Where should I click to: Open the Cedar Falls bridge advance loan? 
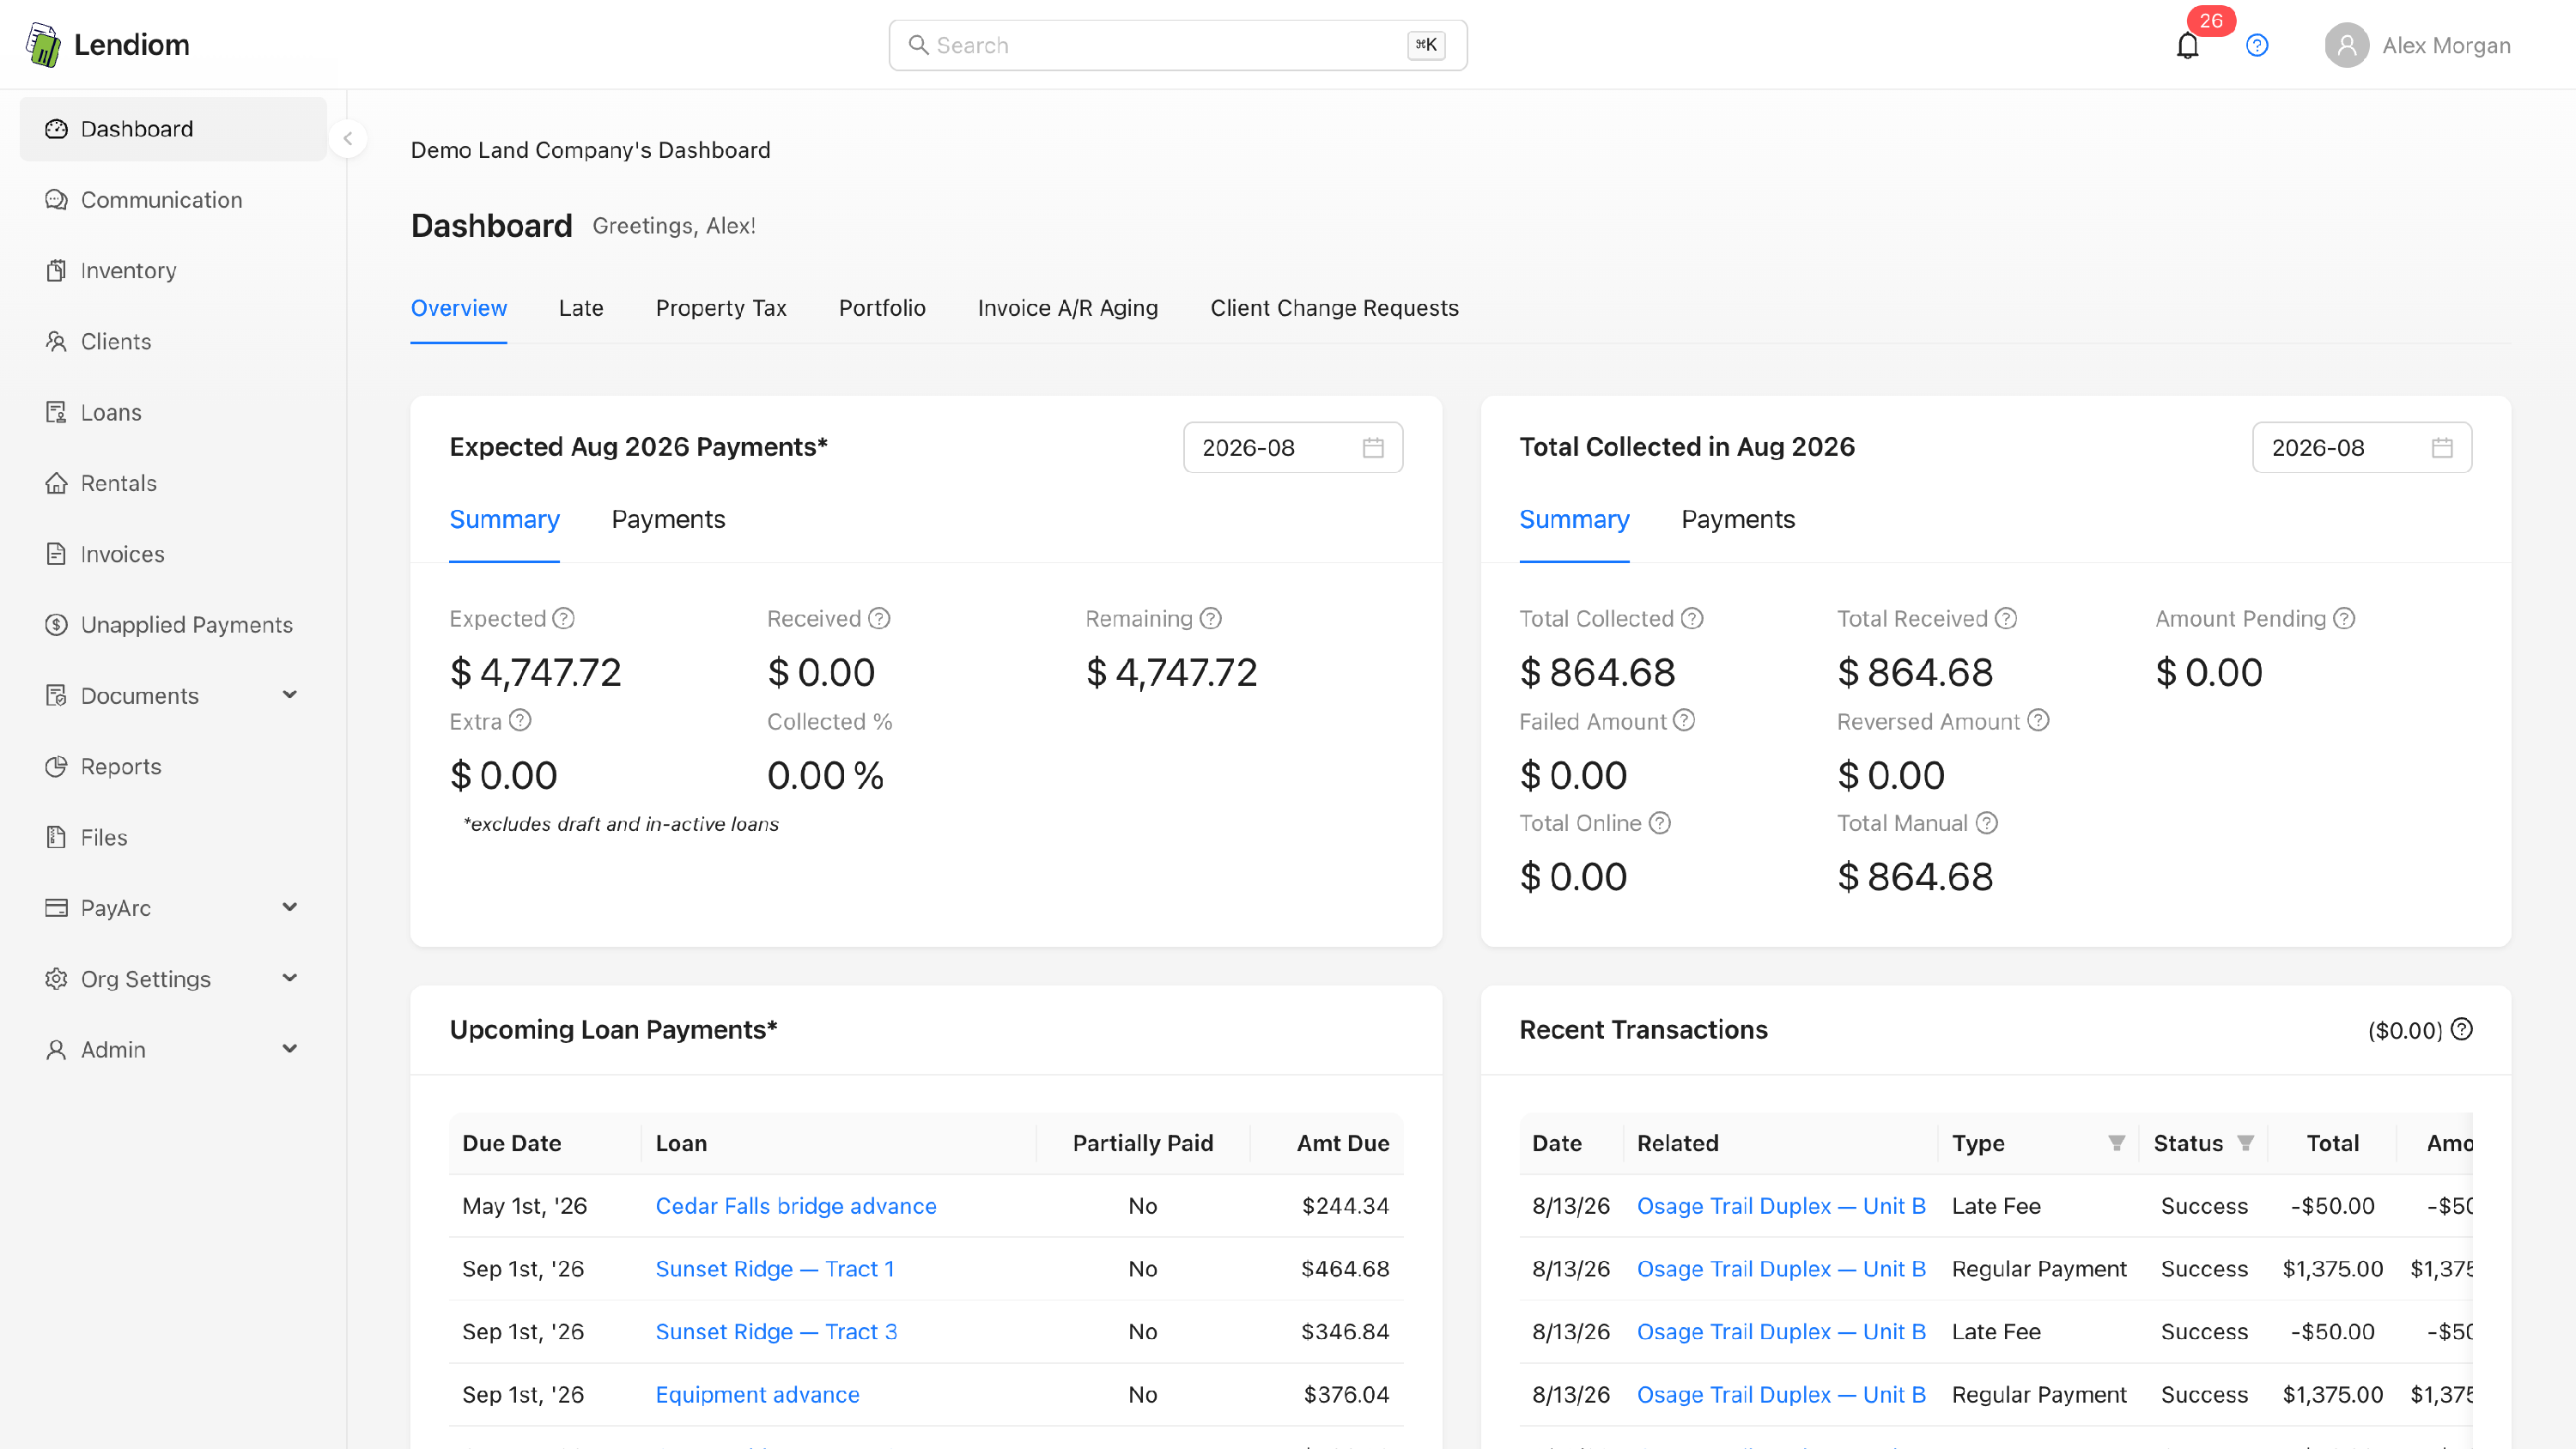(x=796, y=1206)
